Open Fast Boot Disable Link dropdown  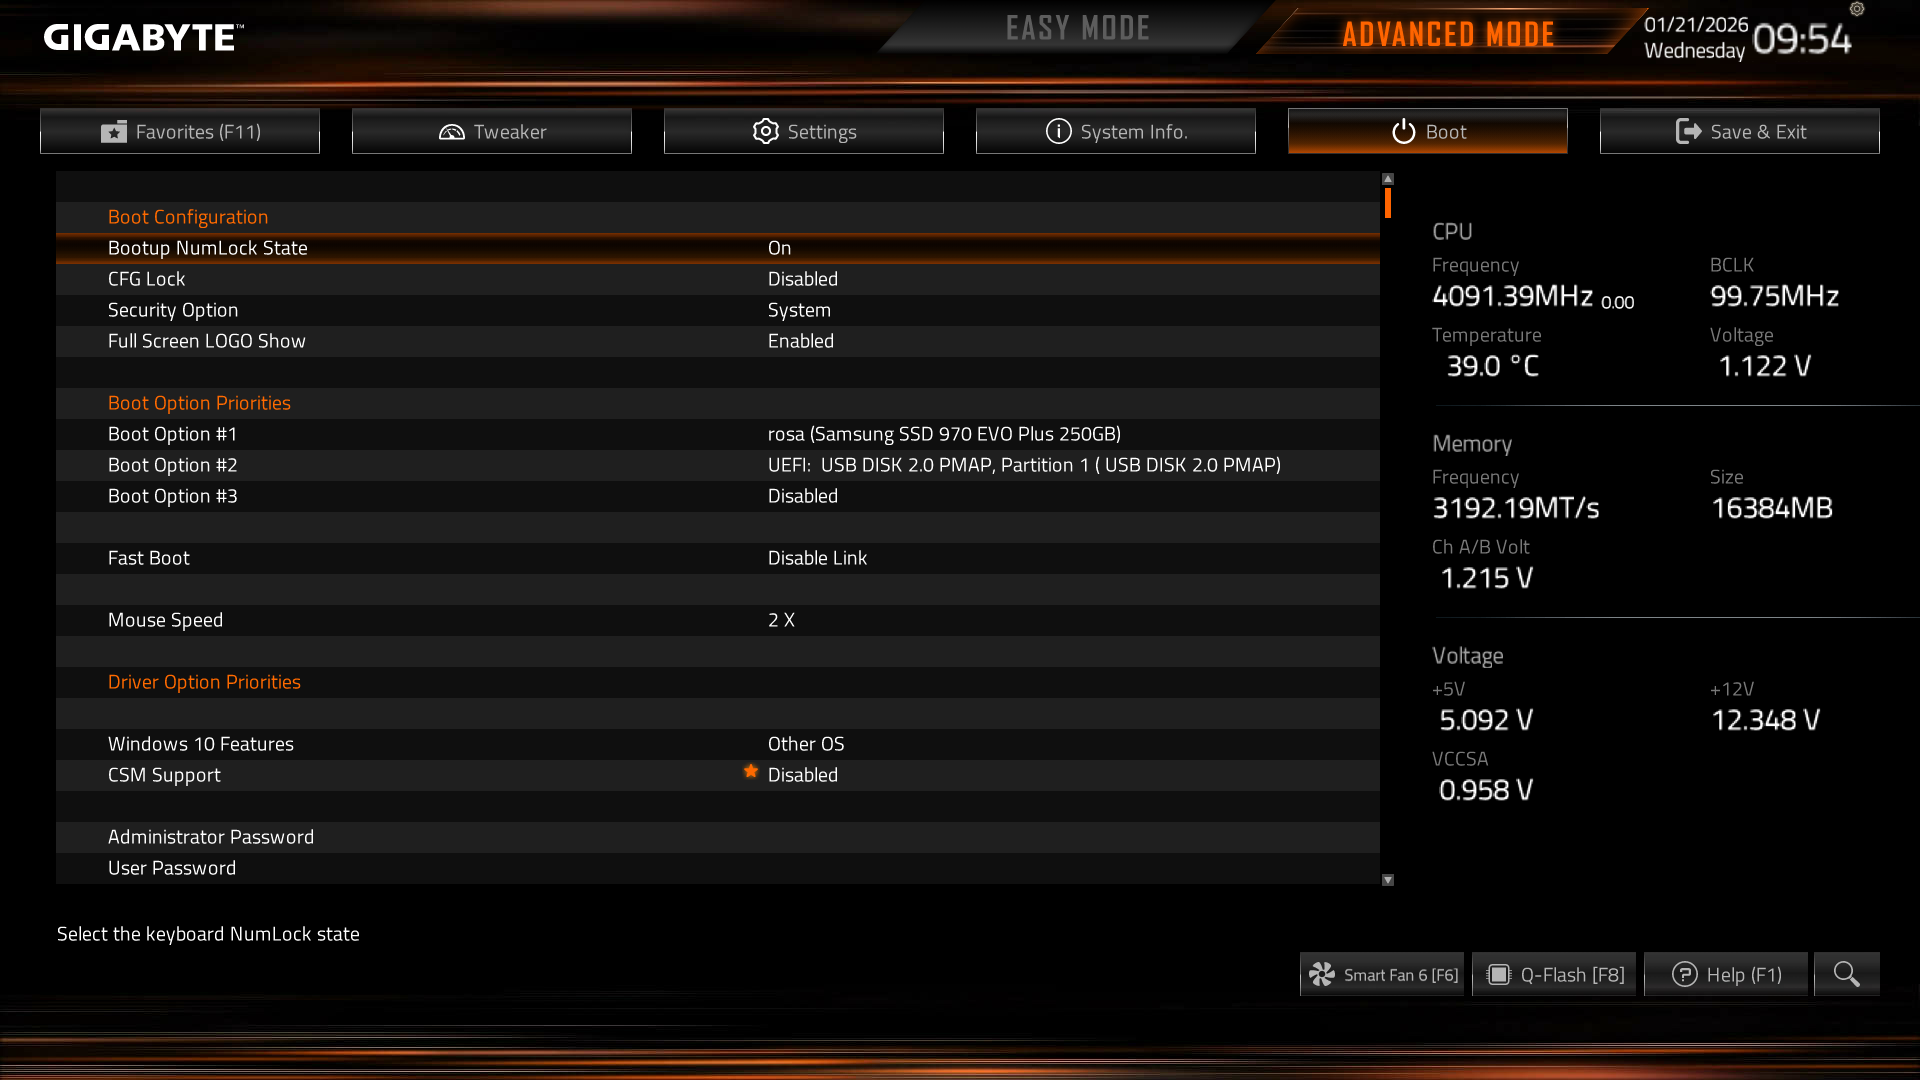[x=817, y=558]
